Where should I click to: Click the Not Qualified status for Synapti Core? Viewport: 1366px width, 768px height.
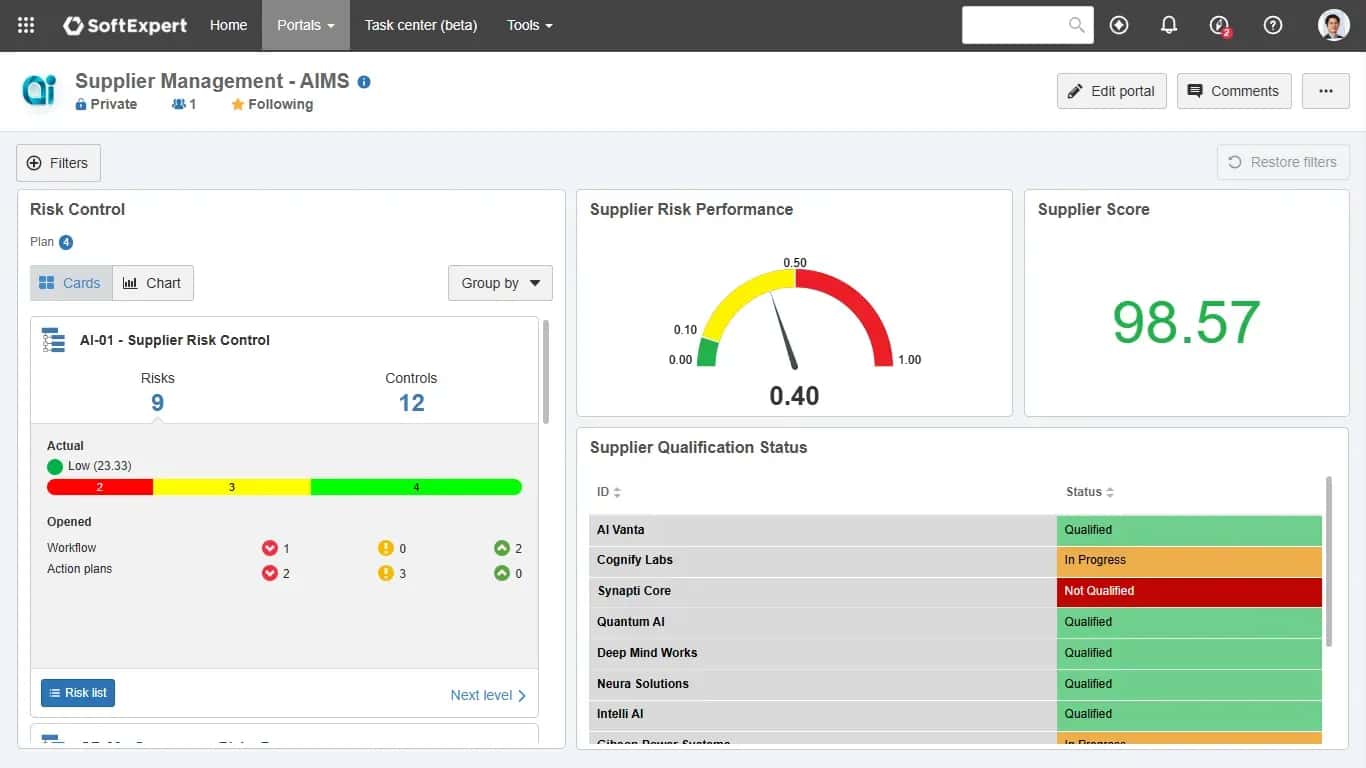pyautogui.click(x=1189, y=591)
